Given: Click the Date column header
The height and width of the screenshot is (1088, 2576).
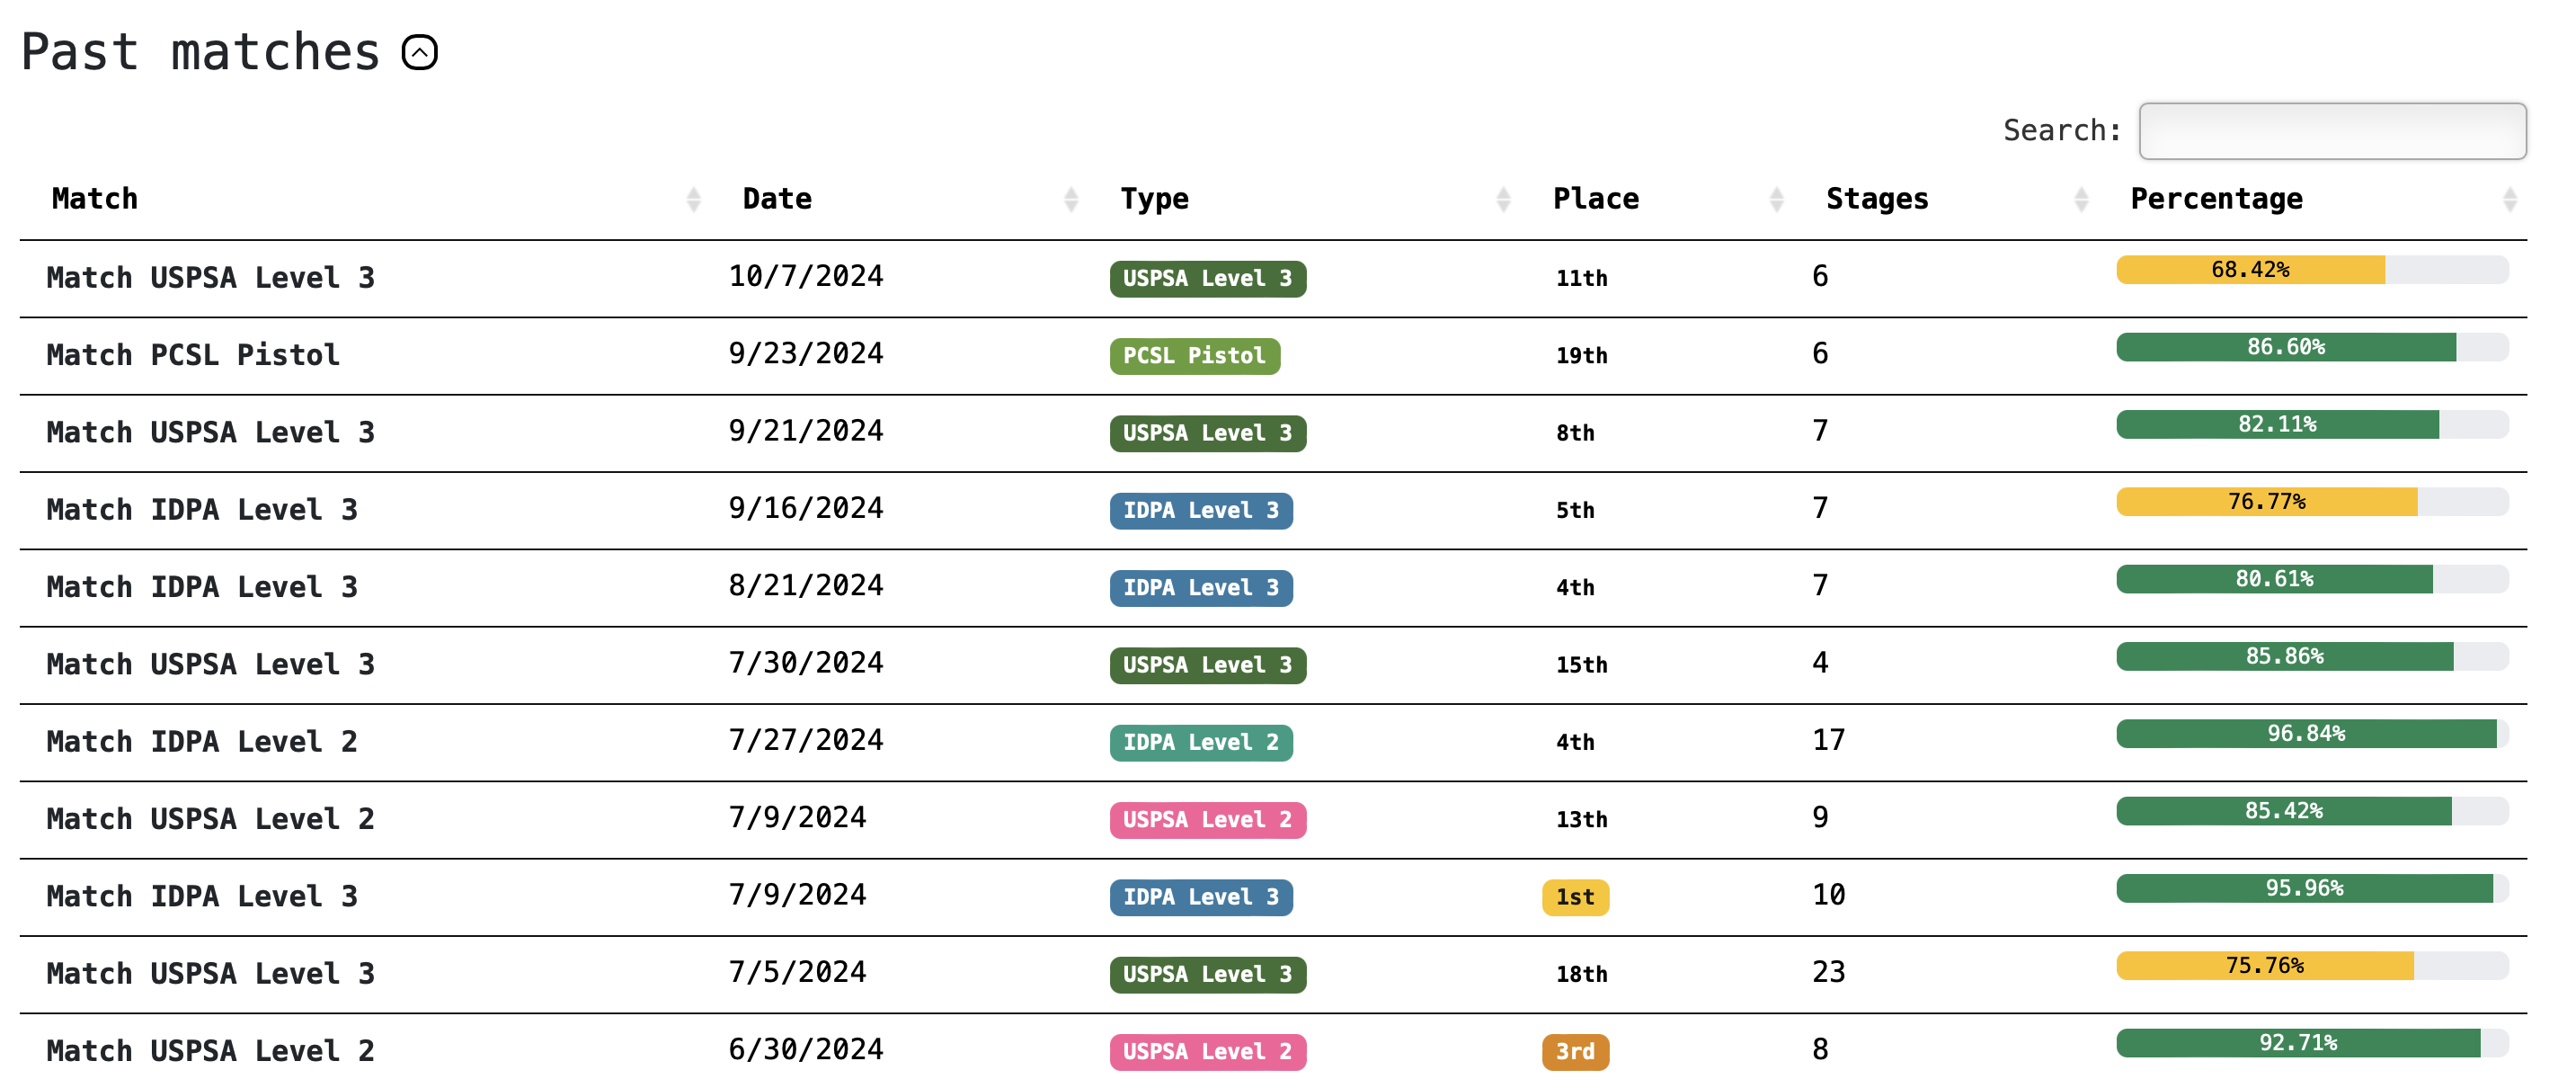Looking at the screenshot, I should click(x=777, y=199).
